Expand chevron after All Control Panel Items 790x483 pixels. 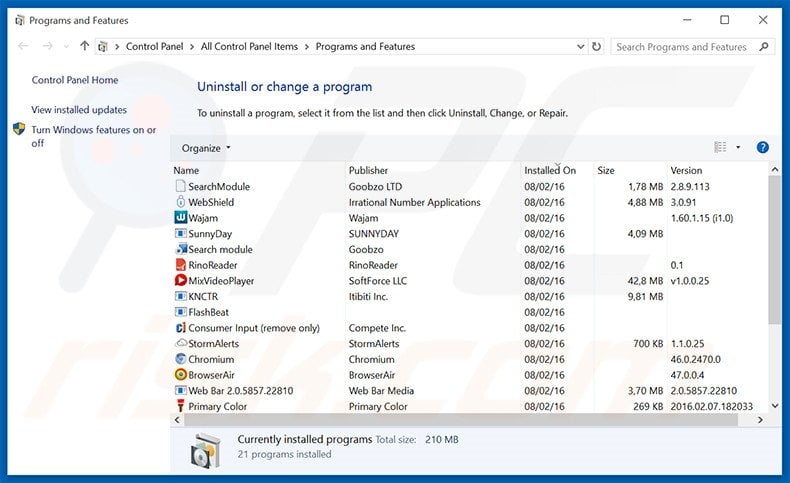(307, 46)
